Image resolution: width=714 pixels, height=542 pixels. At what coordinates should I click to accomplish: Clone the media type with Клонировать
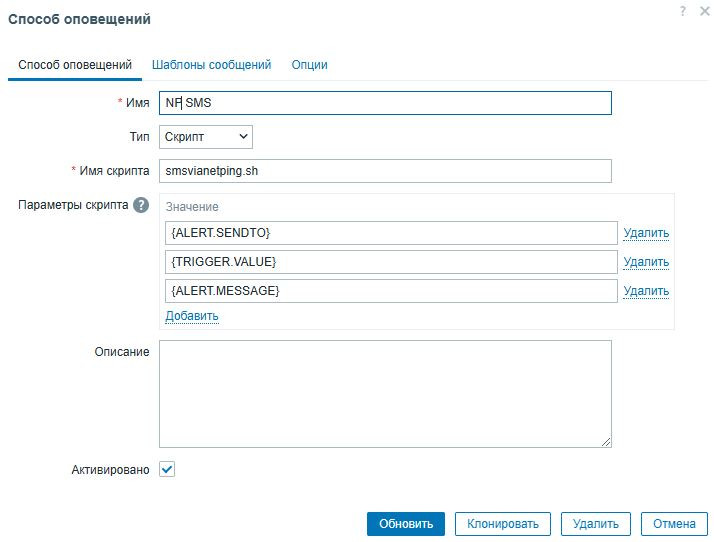click(503, 524)
